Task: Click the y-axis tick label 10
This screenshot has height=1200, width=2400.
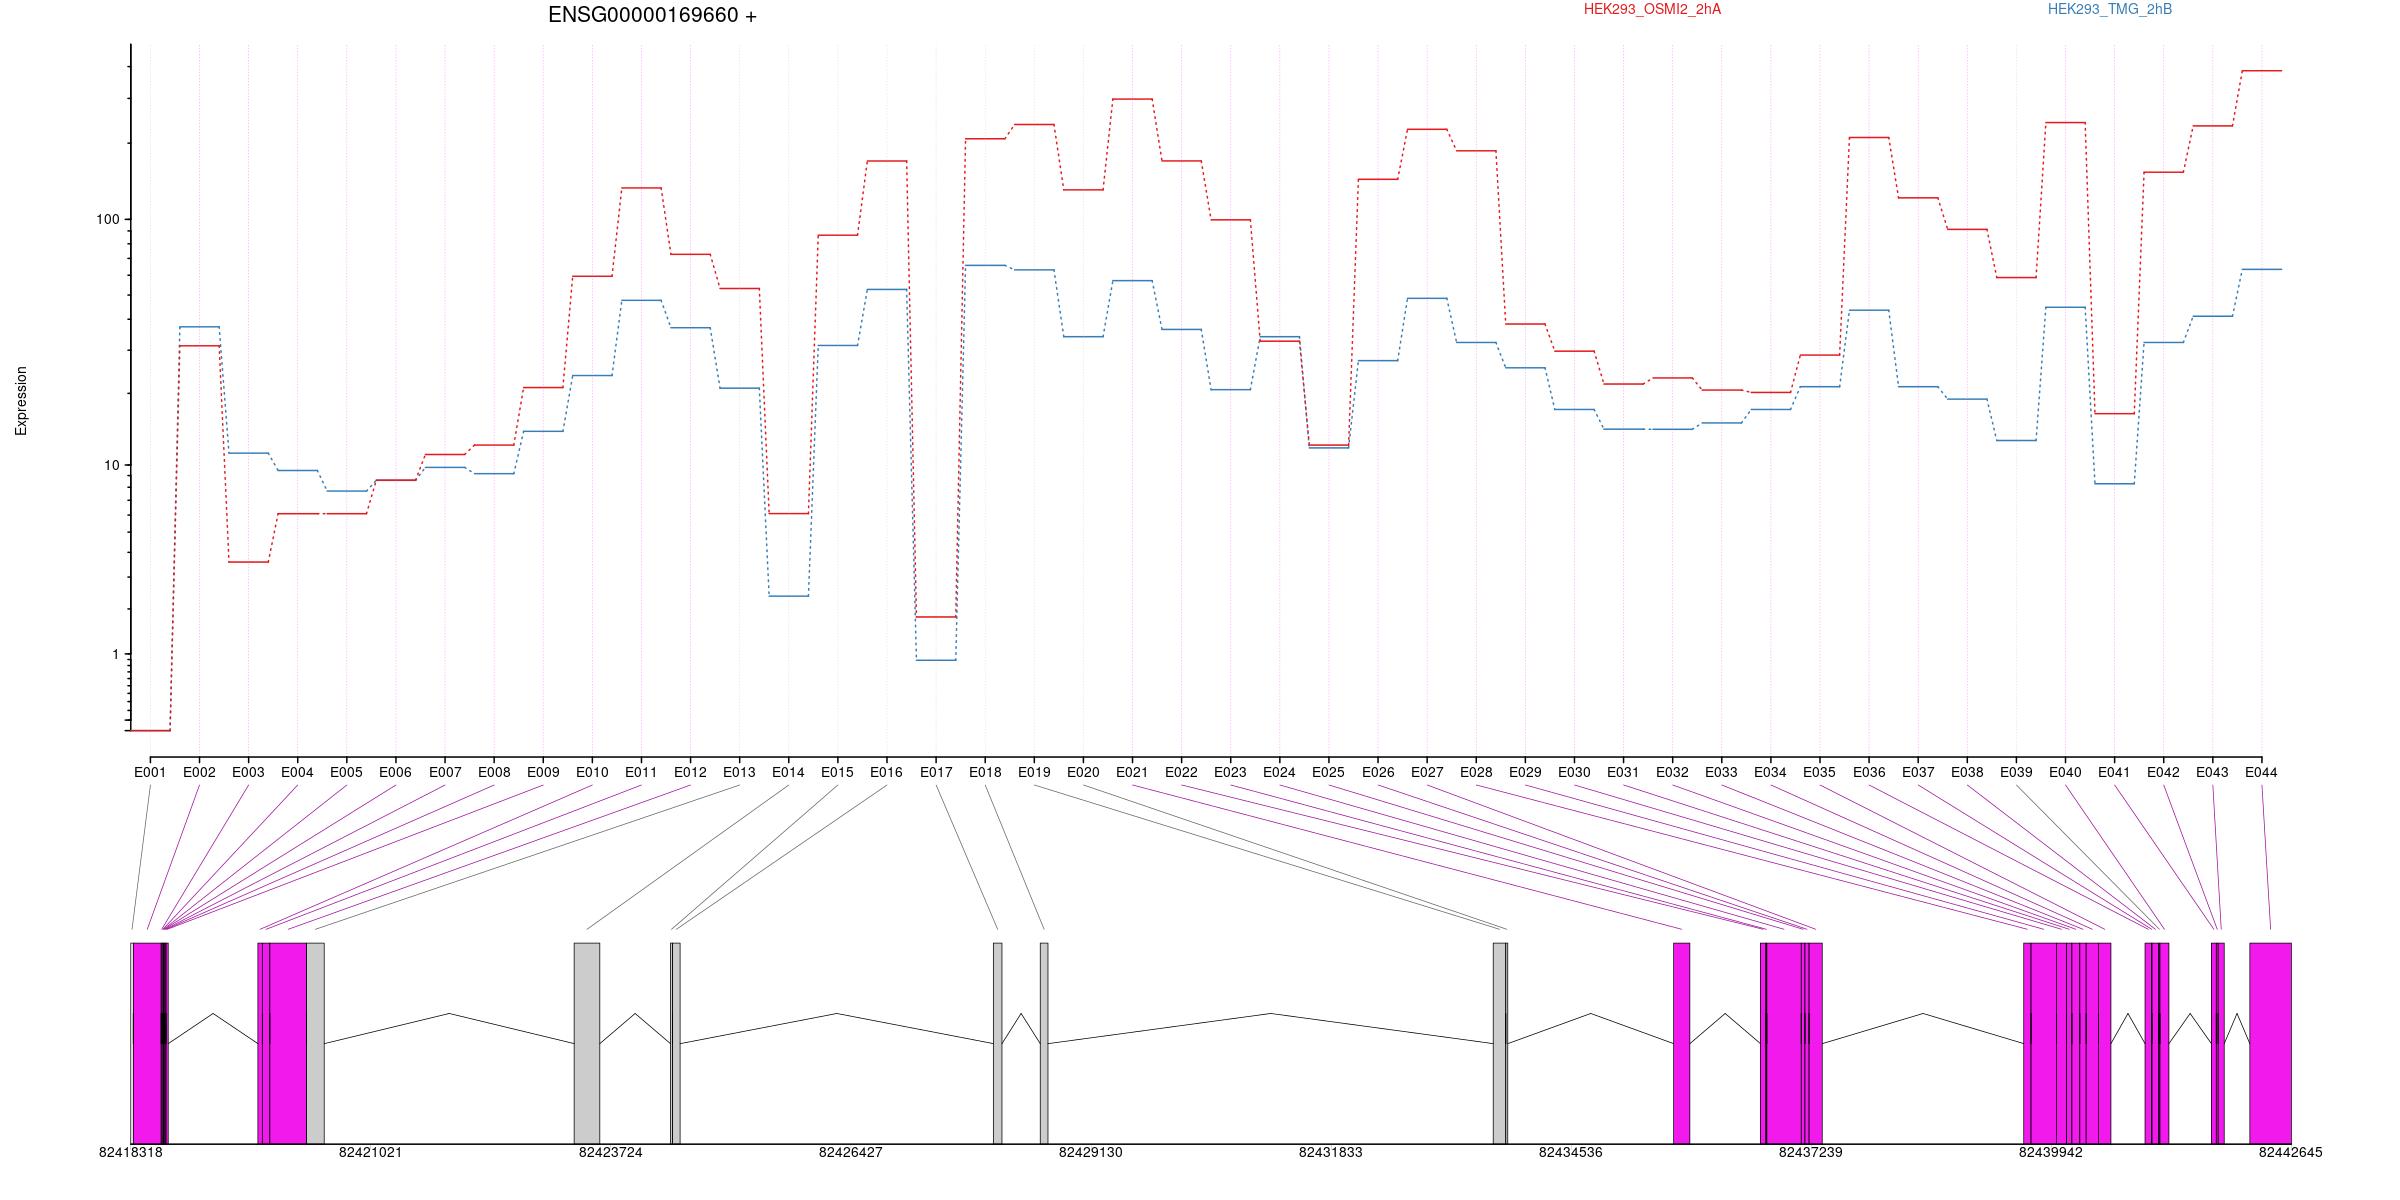Action: (x=111, y=465)
